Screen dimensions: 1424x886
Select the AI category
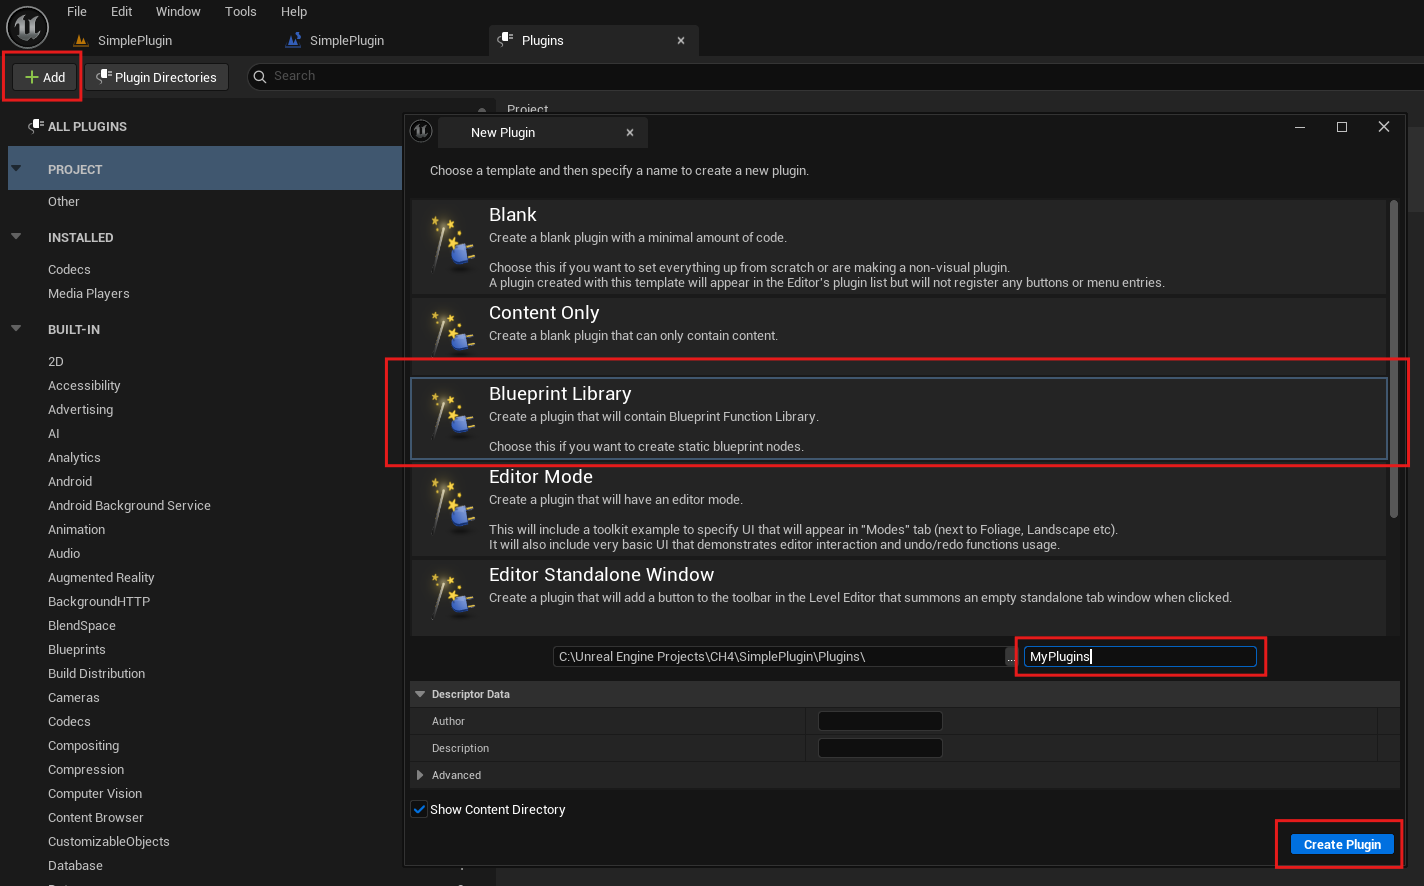coord(54,433)
